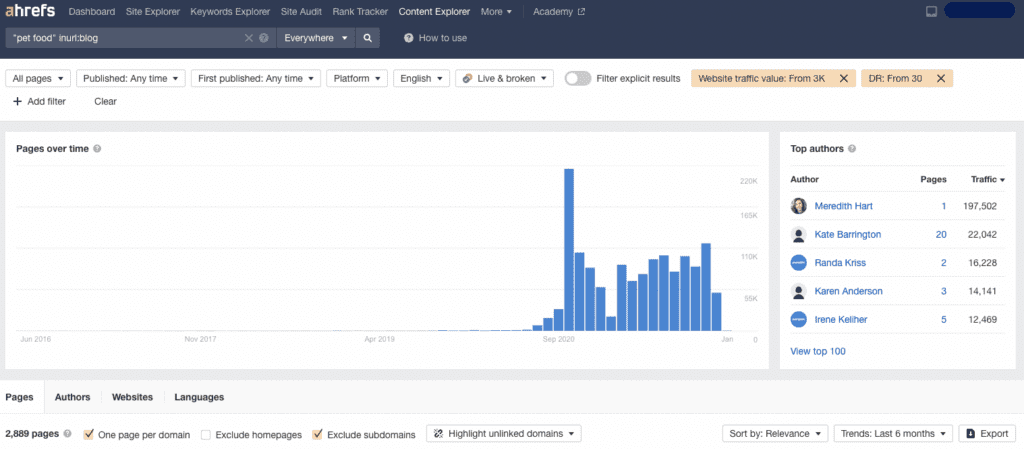Clear search query with X icon
Image resolution: width=1024 pixels, height=449 pixels.
(249, 38)
